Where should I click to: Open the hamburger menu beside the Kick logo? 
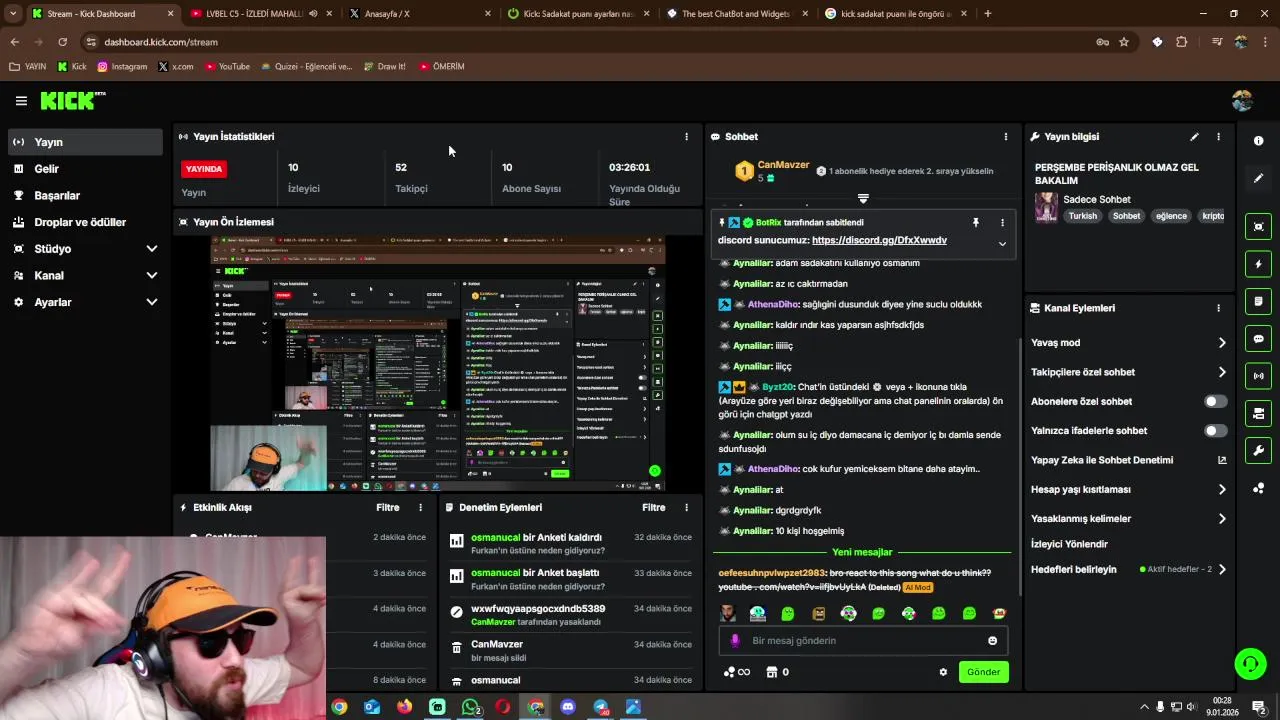click(21, 100)
